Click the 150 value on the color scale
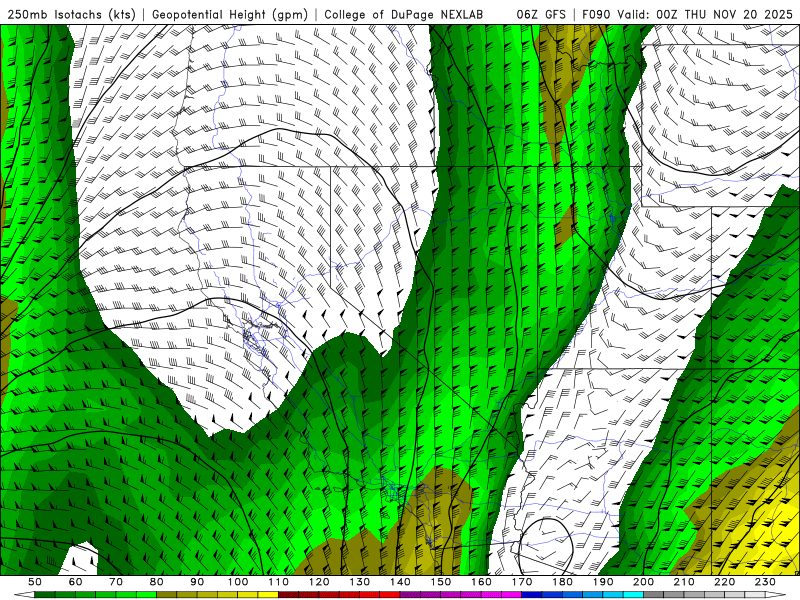 441,582
